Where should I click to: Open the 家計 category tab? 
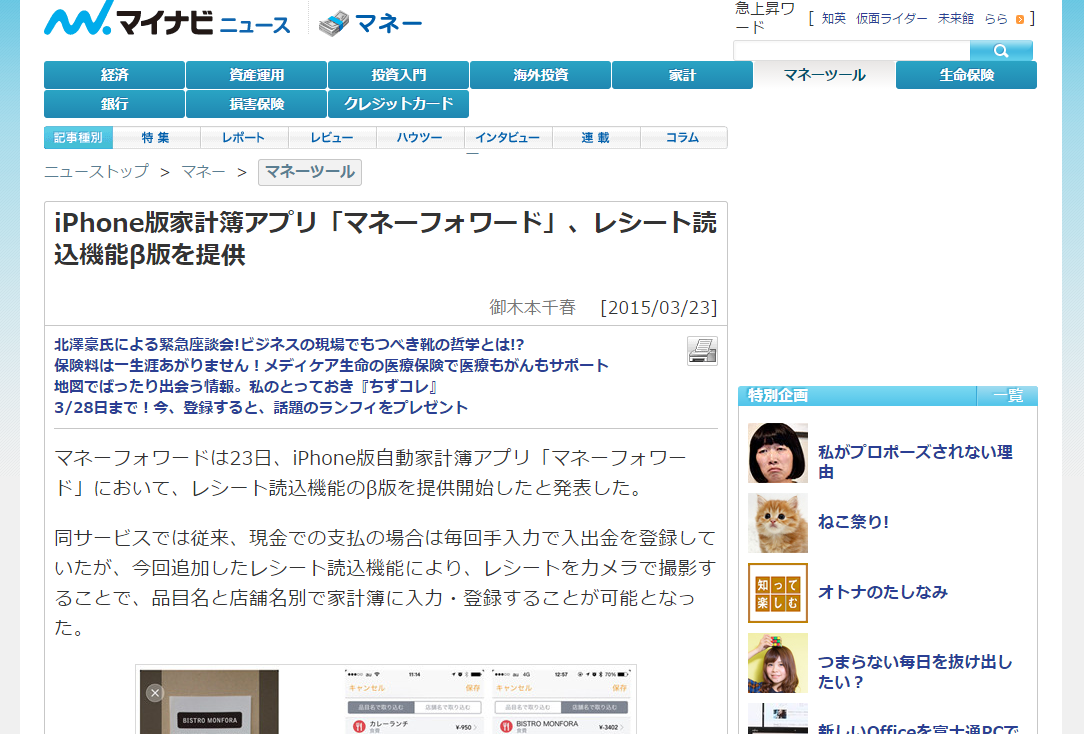tap(682, 75)
